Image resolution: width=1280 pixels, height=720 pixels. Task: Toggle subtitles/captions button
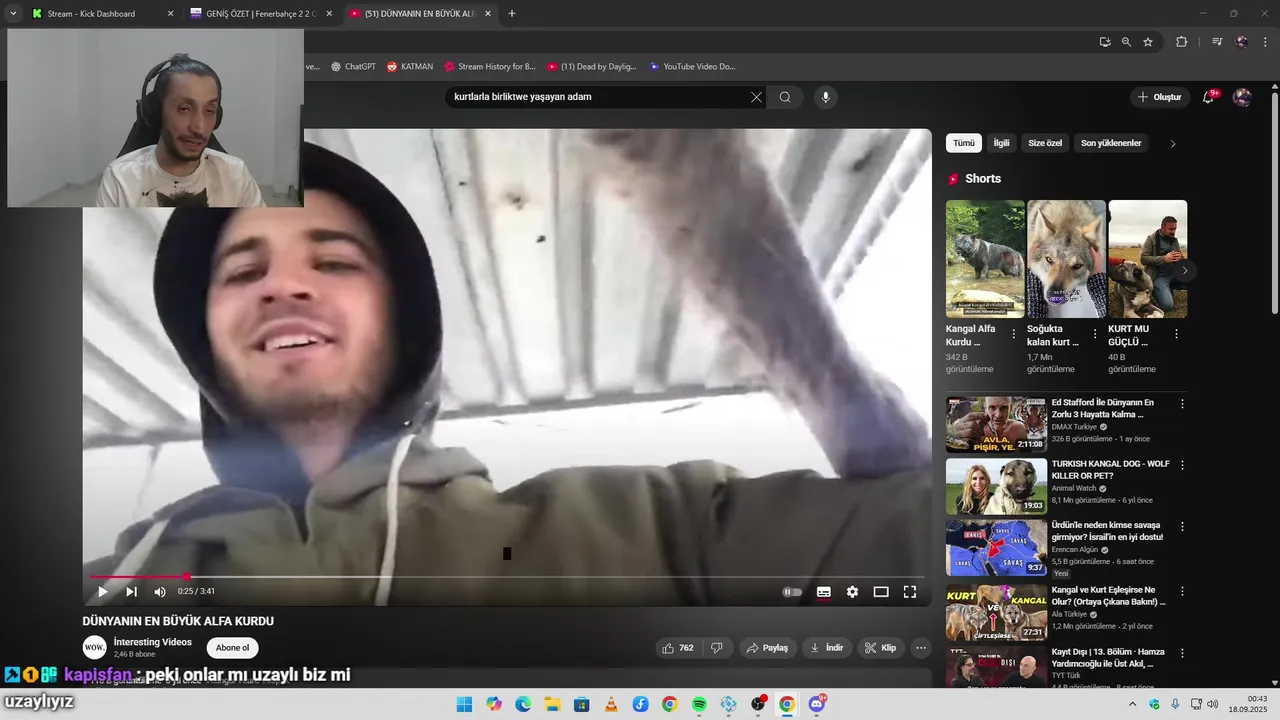click(x=823, y=592)
